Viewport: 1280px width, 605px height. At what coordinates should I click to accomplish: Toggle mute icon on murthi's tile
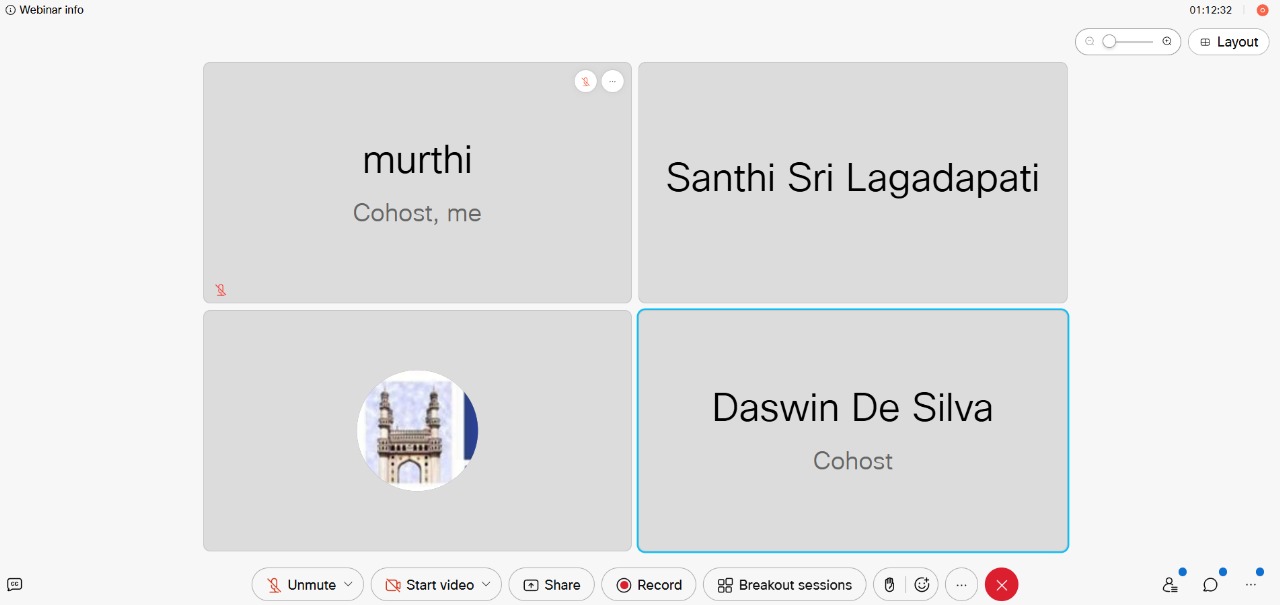[586, 82]
